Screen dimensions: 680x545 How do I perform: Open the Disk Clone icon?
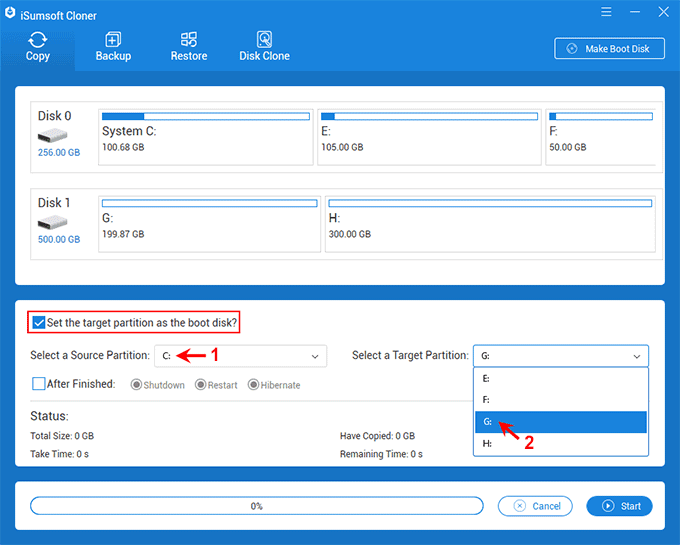coord(264,41)
